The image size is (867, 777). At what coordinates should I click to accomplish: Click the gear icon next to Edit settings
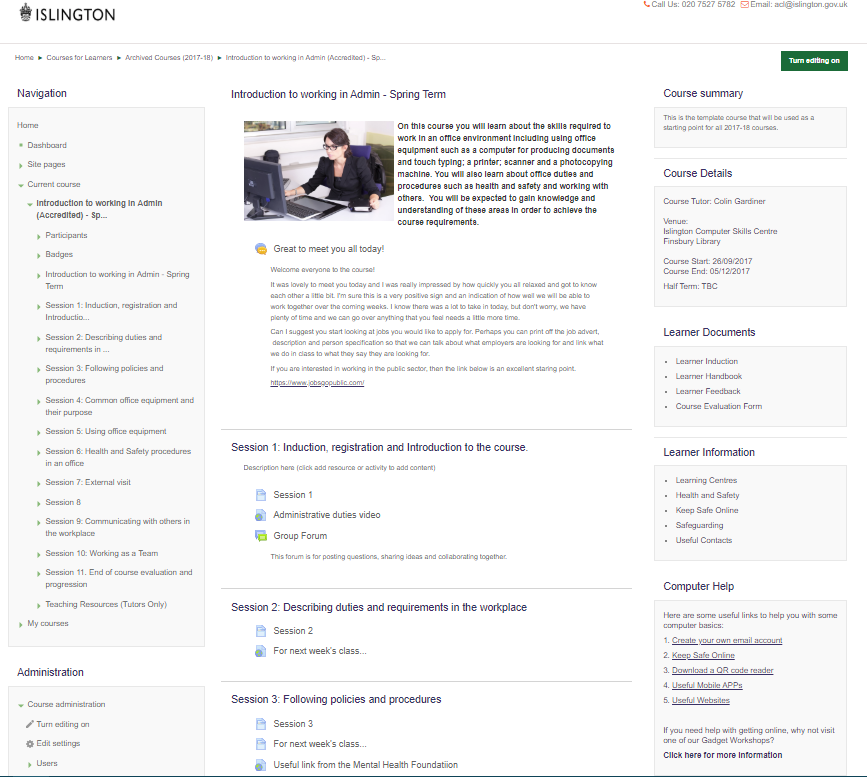point(30,744)
